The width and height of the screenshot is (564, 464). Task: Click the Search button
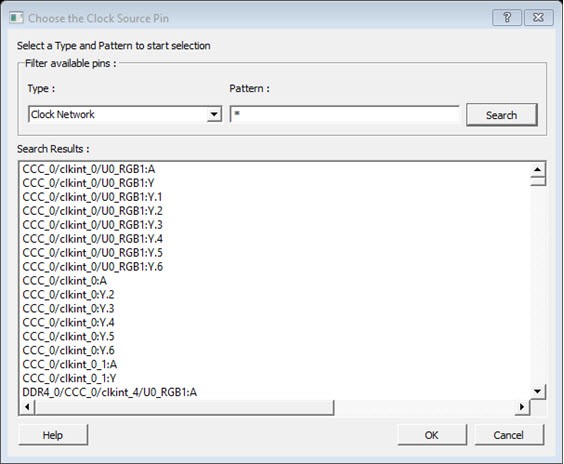[x=501, y=115]
